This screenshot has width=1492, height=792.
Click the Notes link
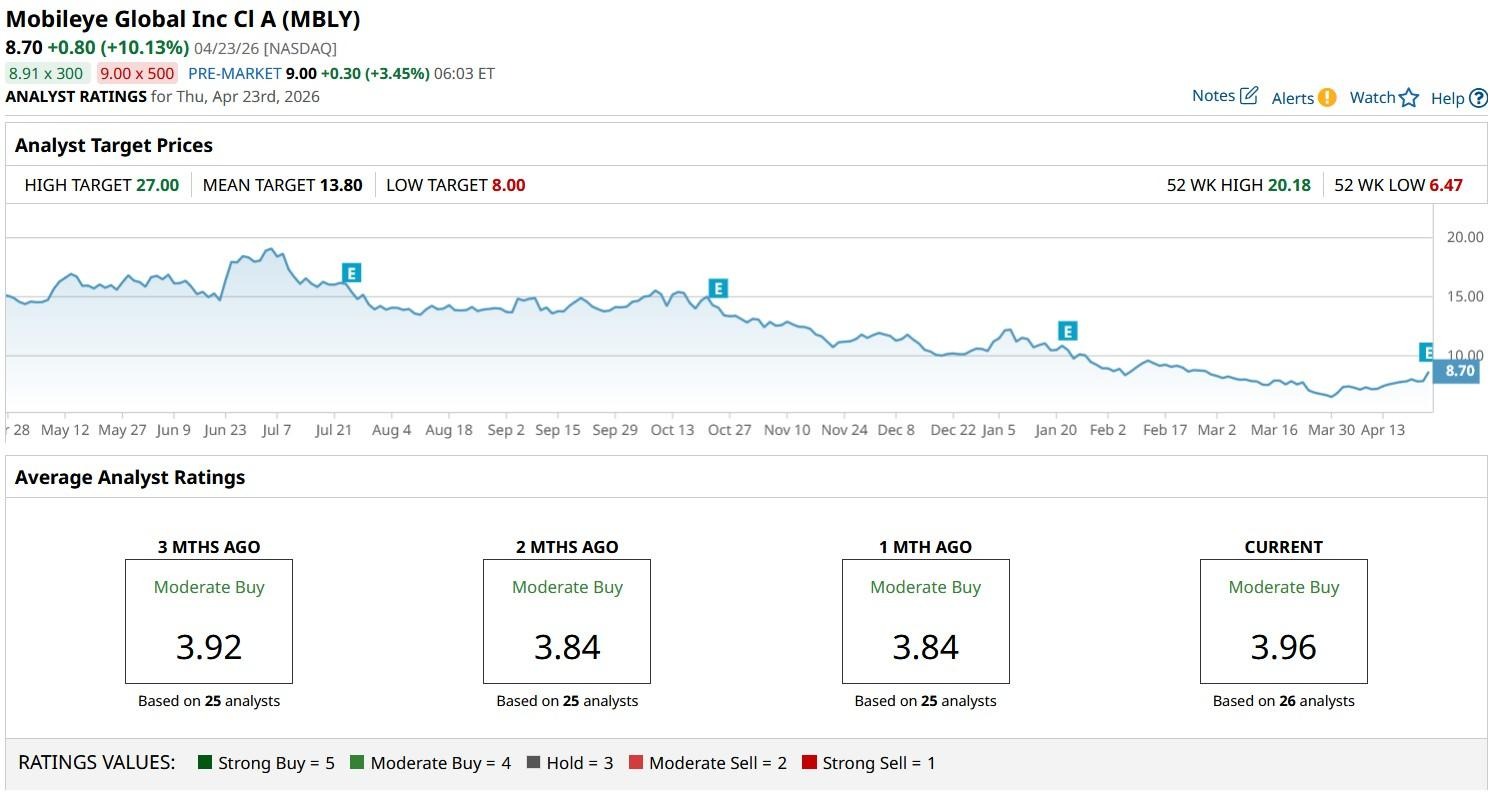pyautogui.click(x=1213, y=96)
